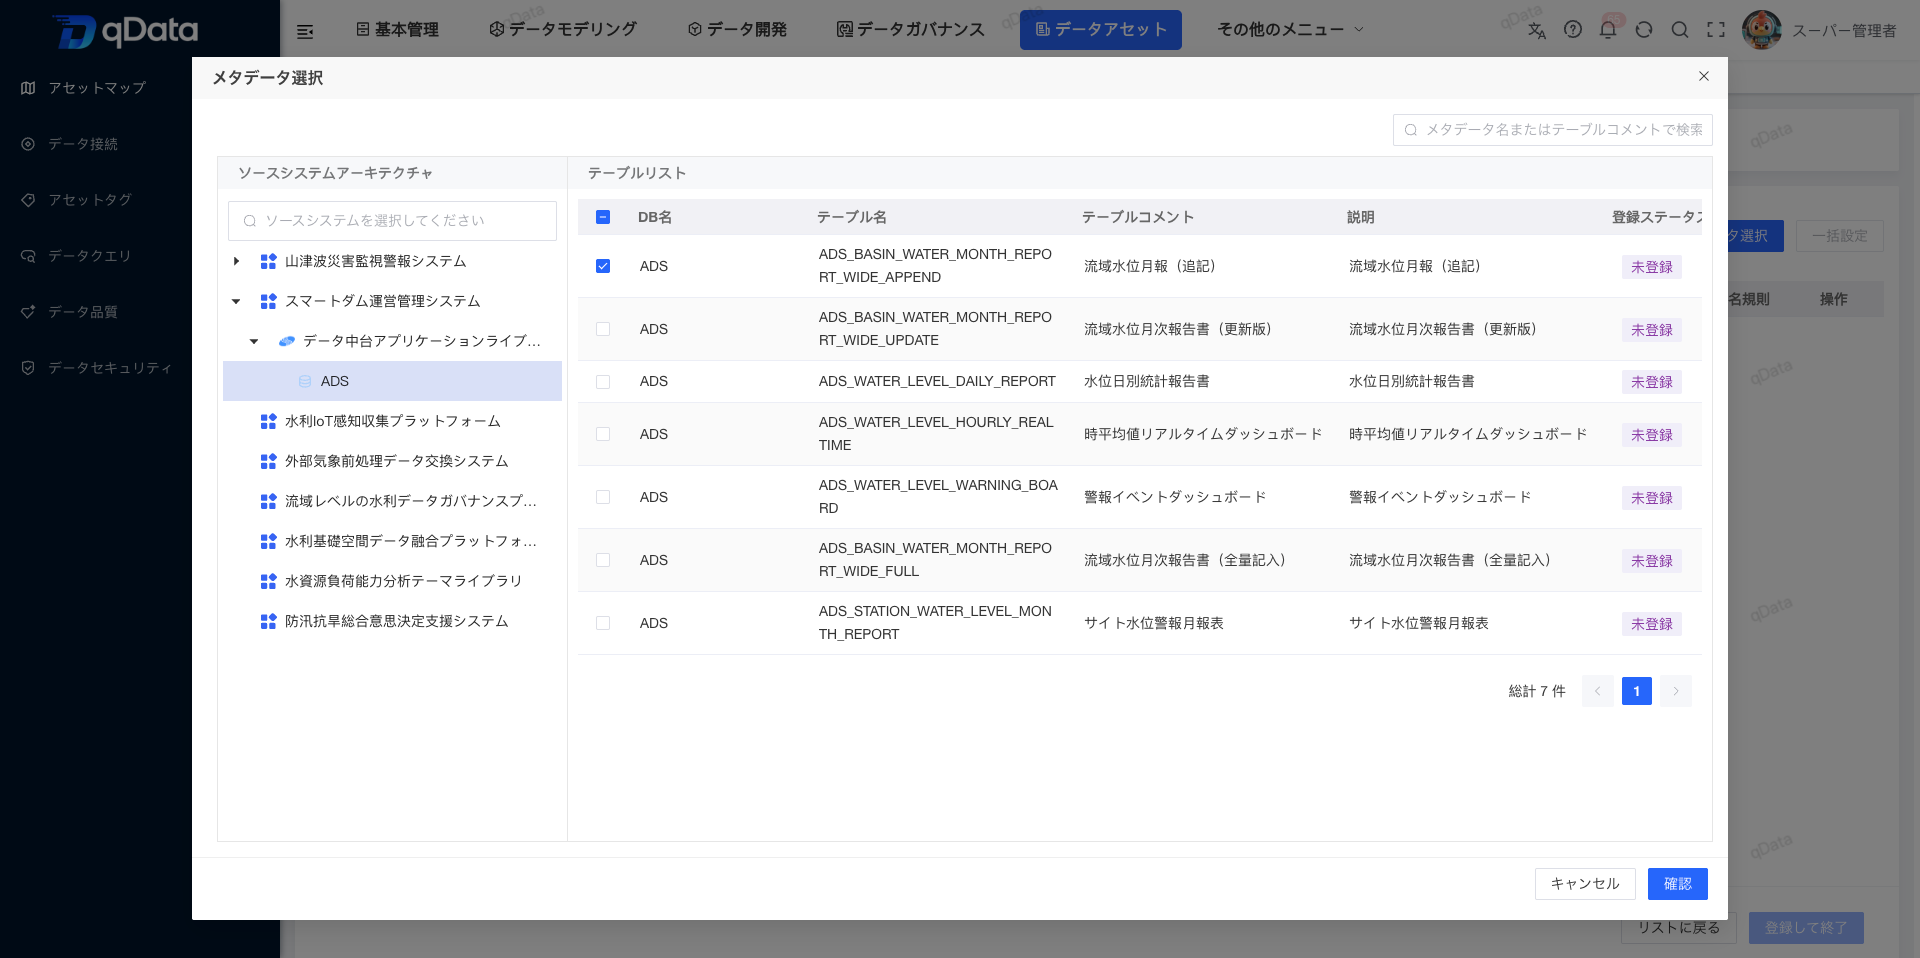Open the データガバナンス menu
This screenshot has width=1920, height=958.
(x=911, y=30)
